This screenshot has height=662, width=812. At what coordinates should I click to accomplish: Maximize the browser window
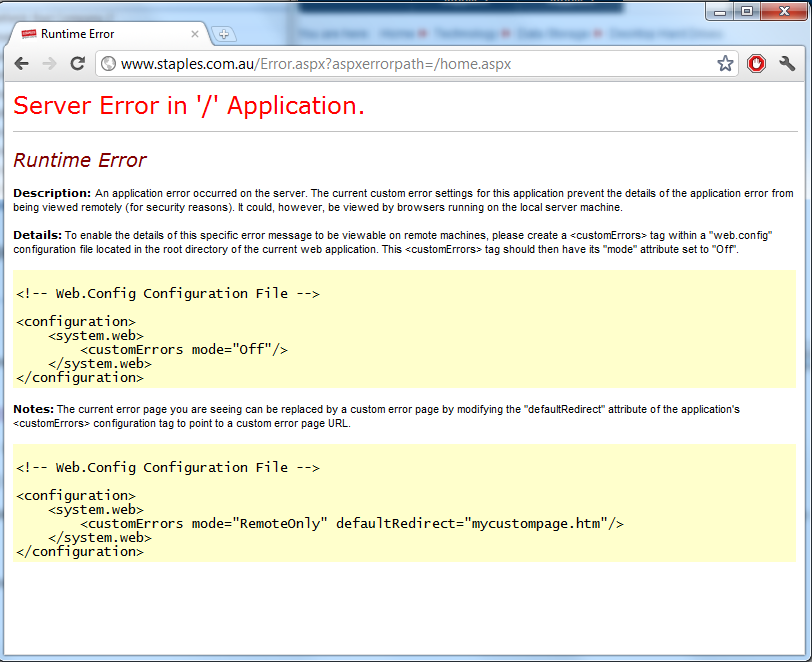747,11
